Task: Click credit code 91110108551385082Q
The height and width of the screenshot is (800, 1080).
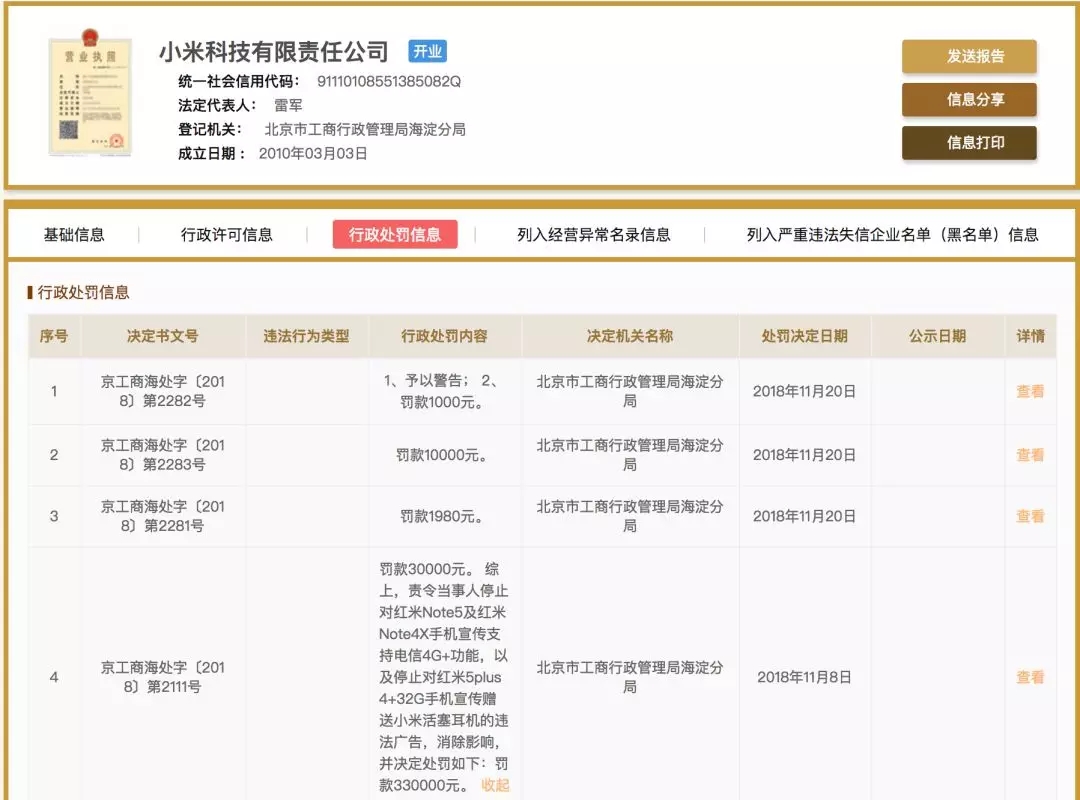Action: (388, 81)
